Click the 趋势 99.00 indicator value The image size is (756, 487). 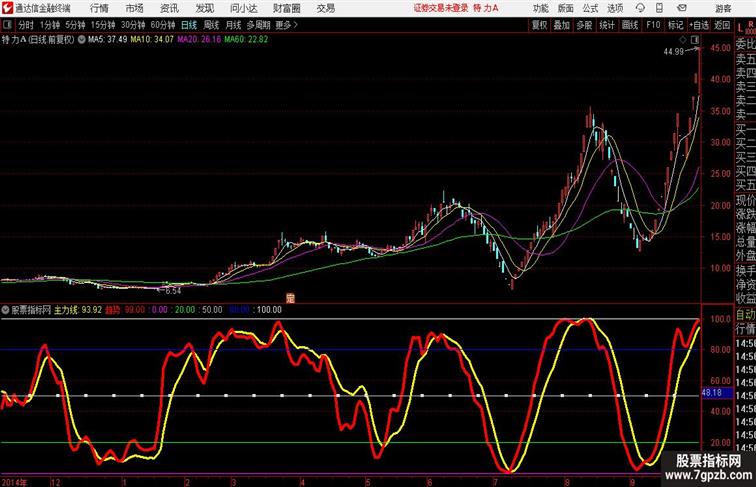(x=125, y=310)
